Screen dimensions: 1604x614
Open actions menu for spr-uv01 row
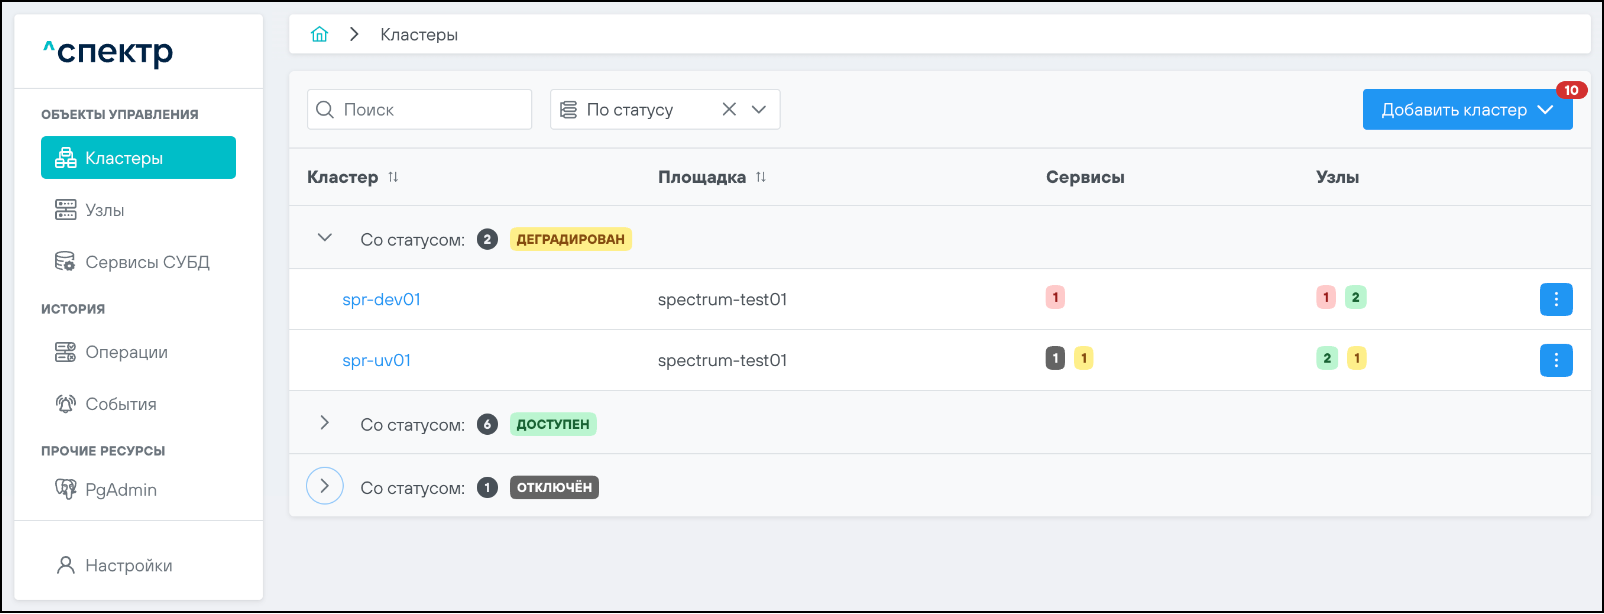coord(1555,360)
